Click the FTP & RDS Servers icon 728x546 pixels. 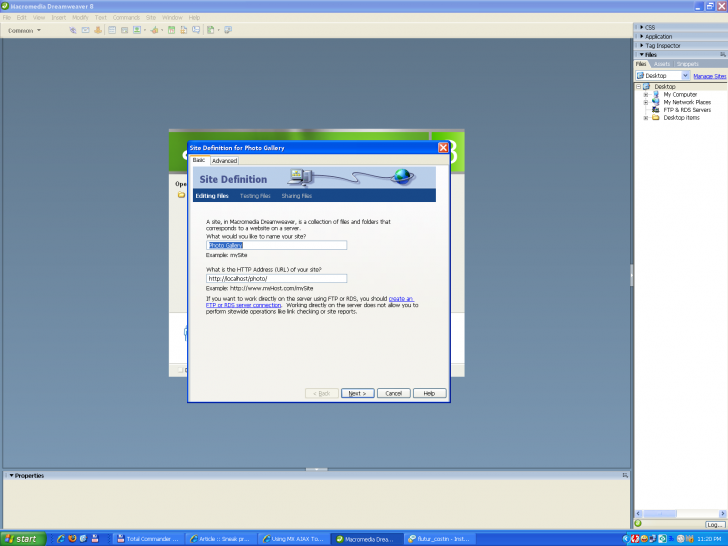click(x=656, y=110)
